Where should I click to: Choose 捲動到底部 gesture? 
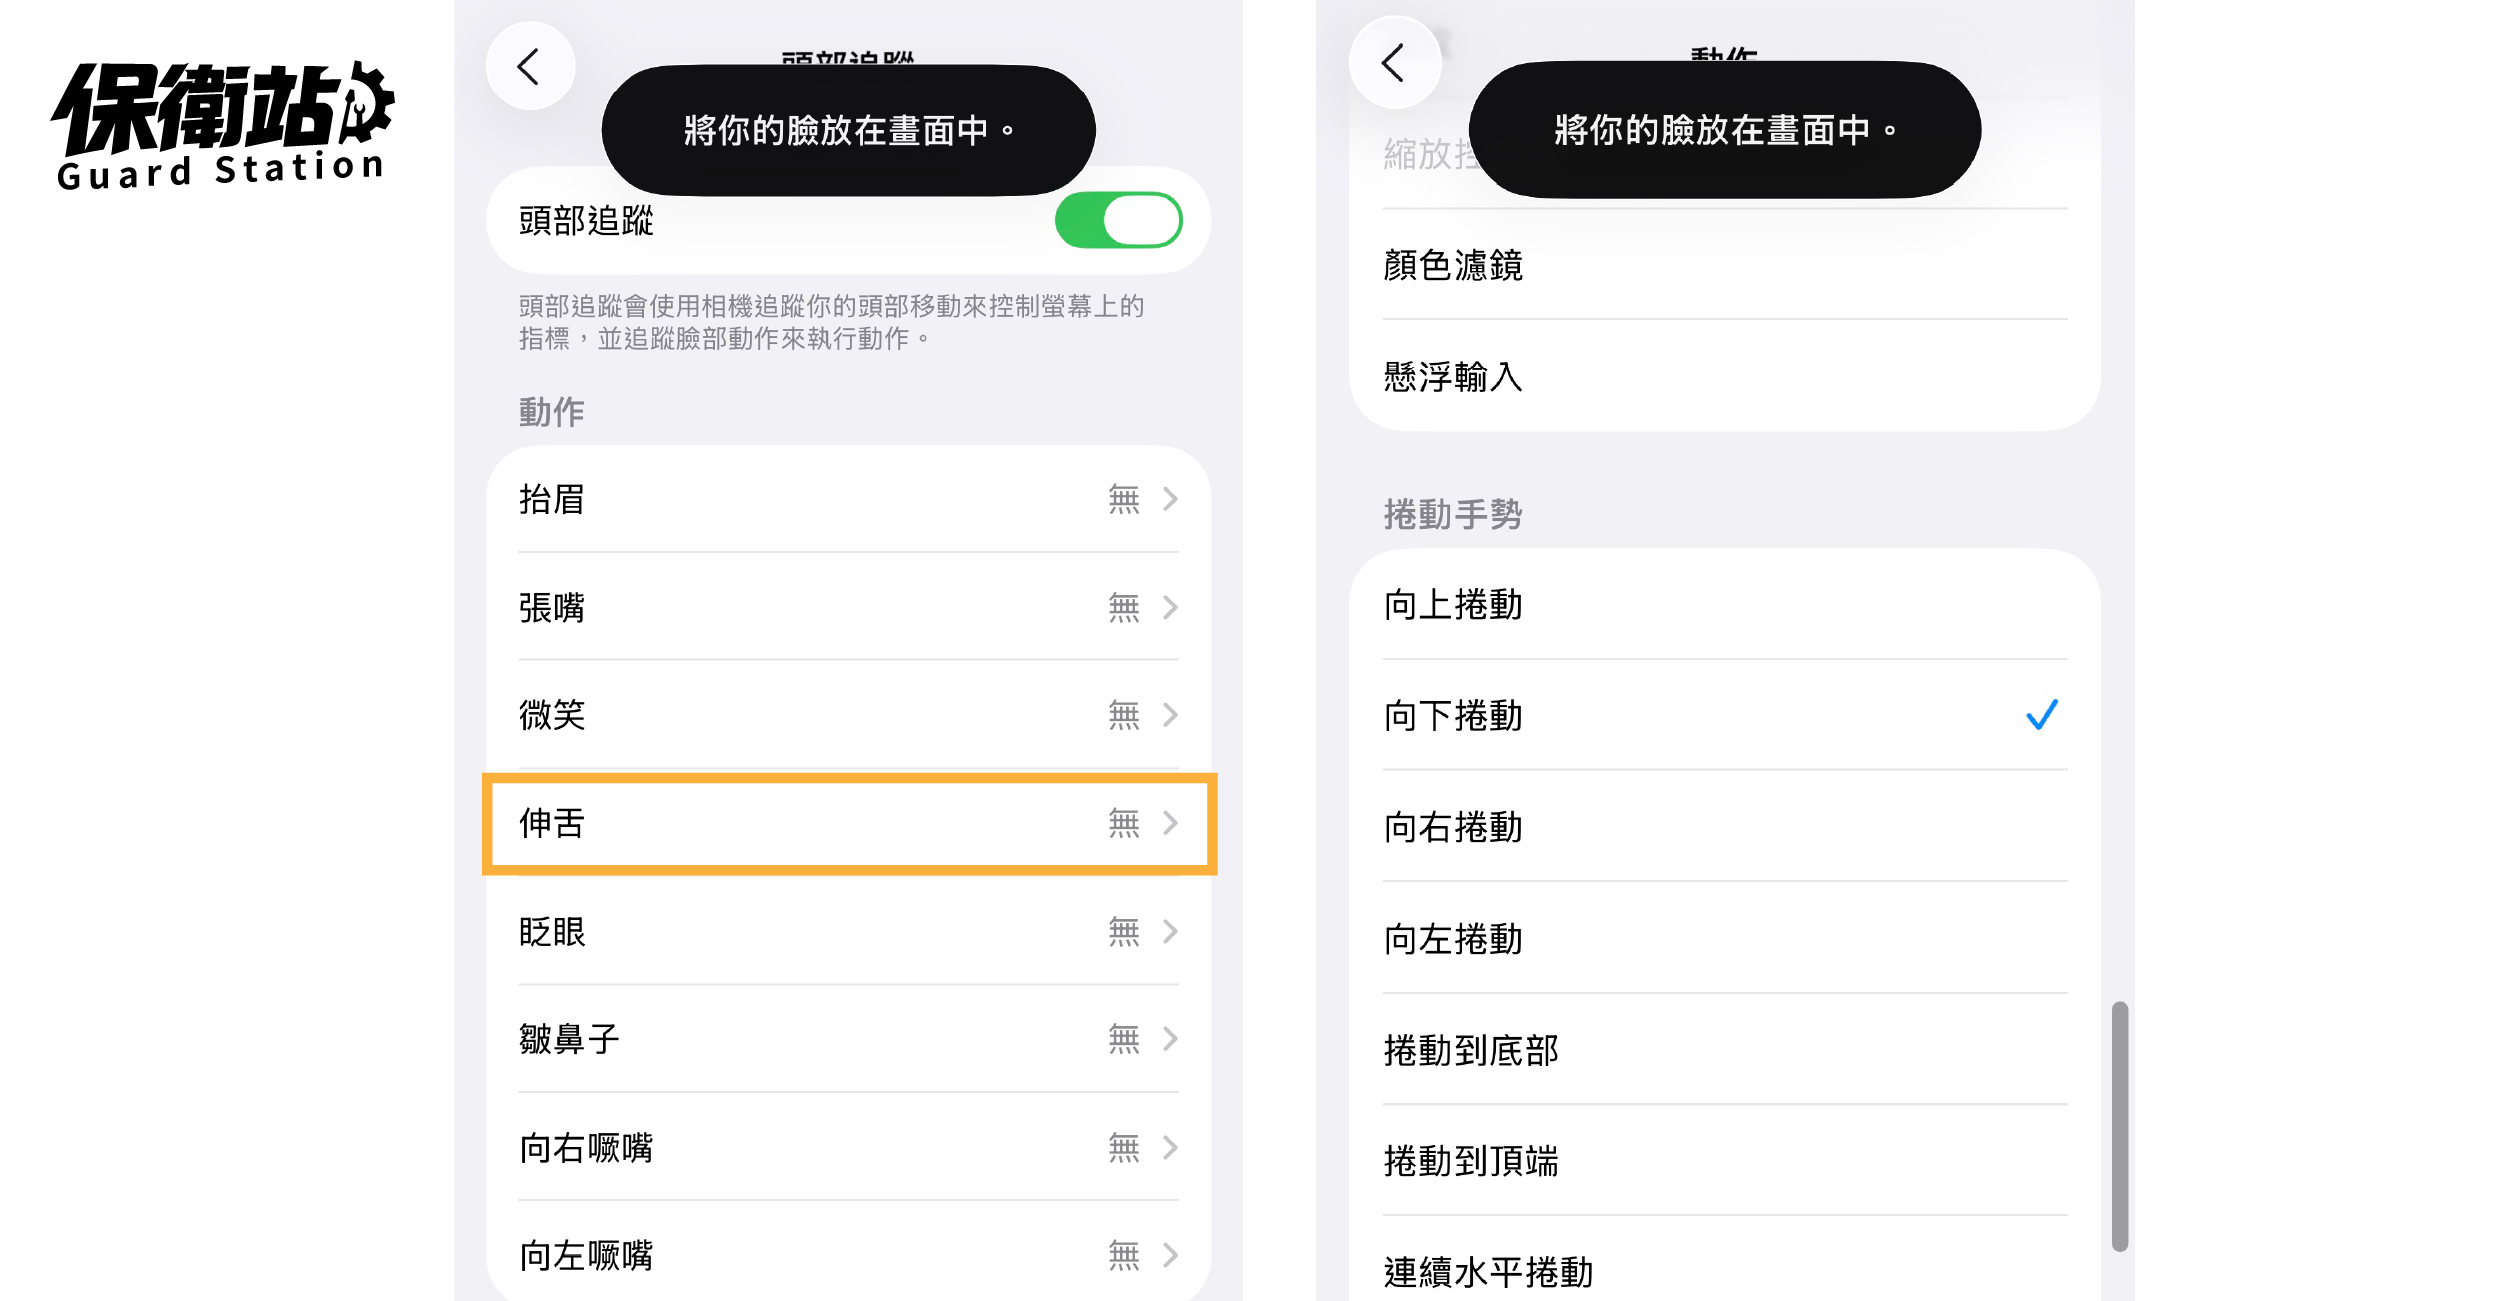click(x=1725, y=1050)
